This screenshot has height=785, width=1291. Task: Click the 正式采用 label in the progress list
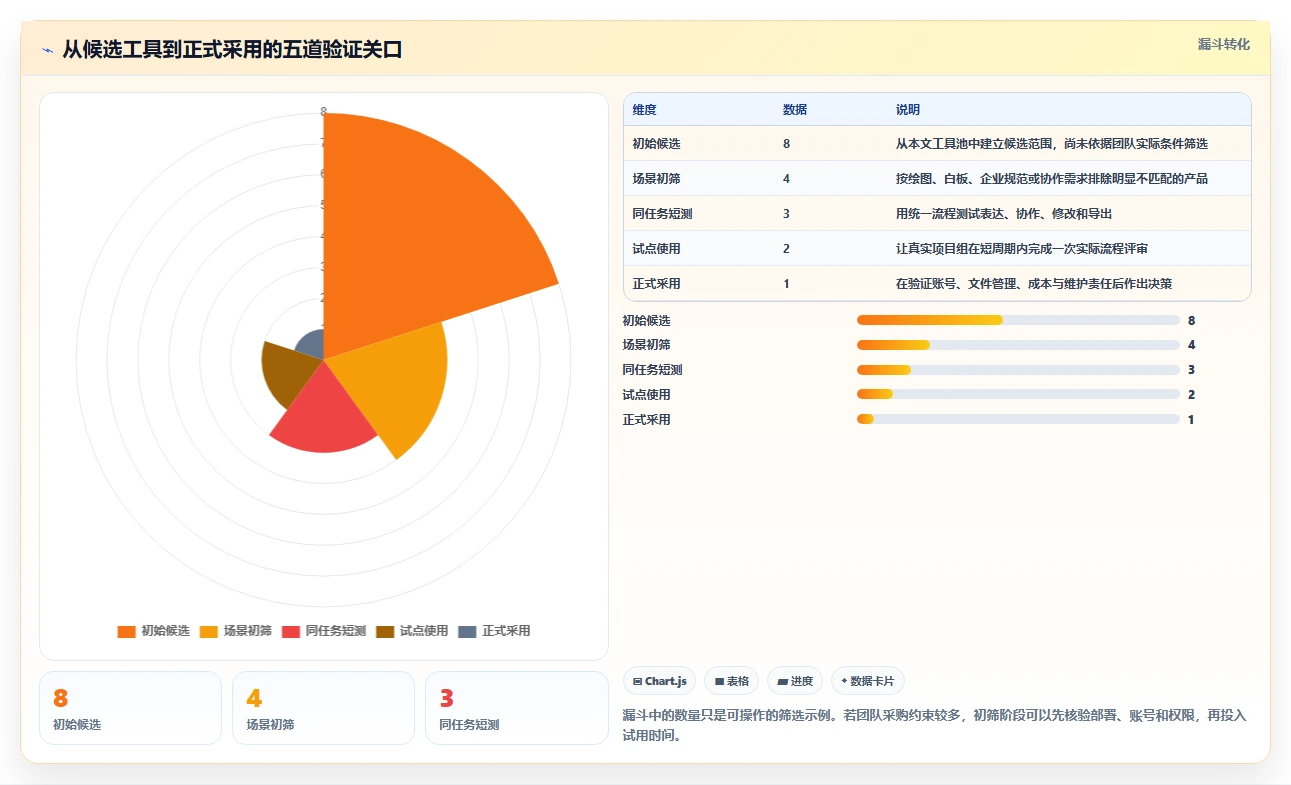(x=646, y=420)
